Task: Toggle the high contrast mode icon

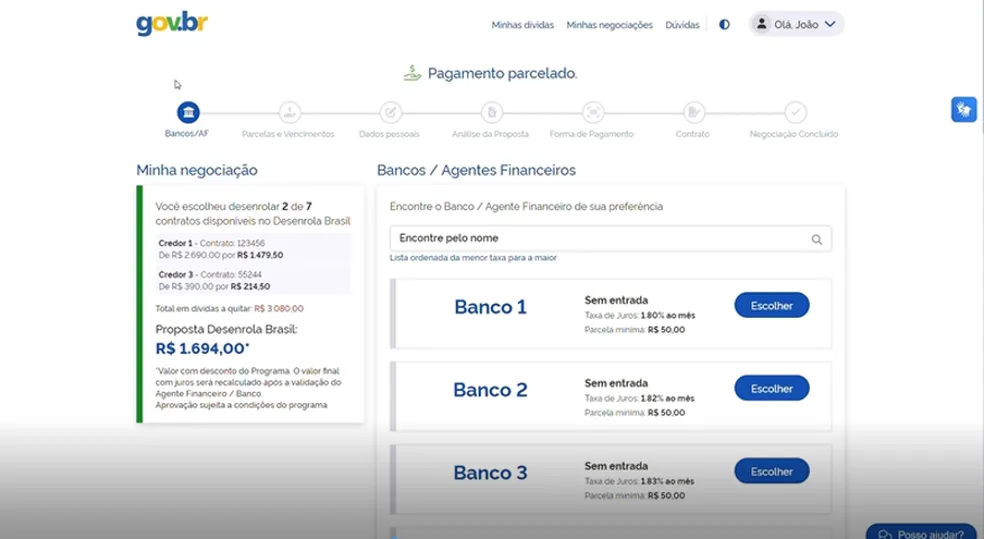Action: pos(724,24)
